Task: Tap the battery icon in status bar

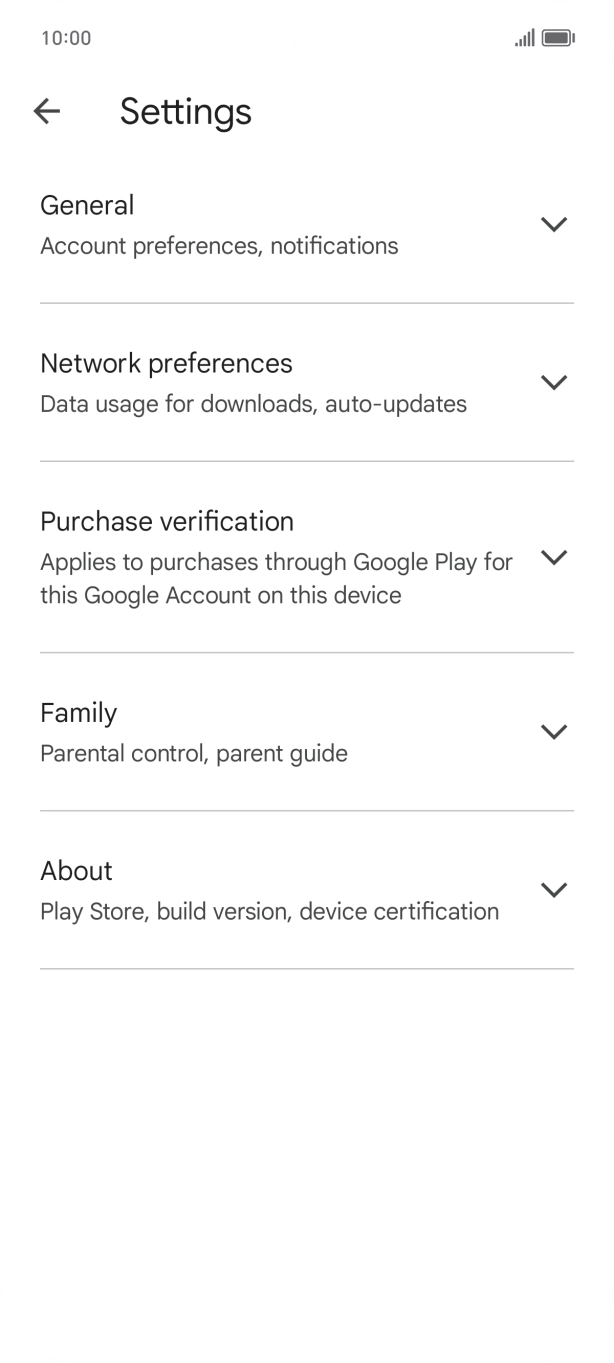Action: pos(557,39)
